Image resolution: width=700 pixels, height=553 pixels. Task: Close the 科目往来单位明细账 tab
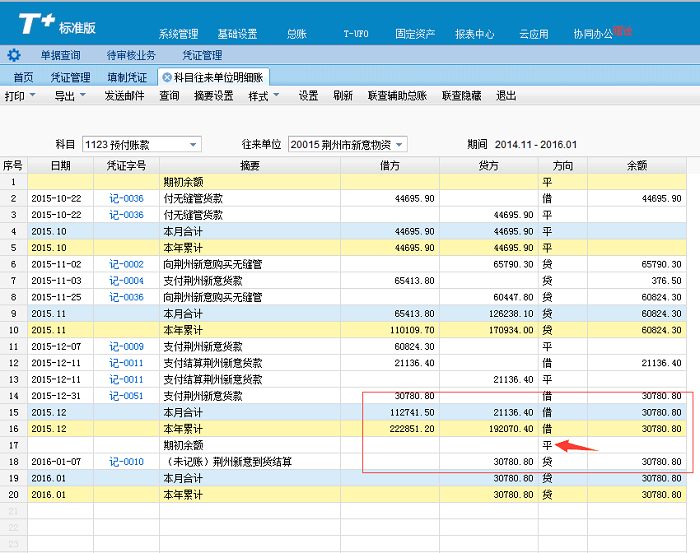tap(167, 77)
